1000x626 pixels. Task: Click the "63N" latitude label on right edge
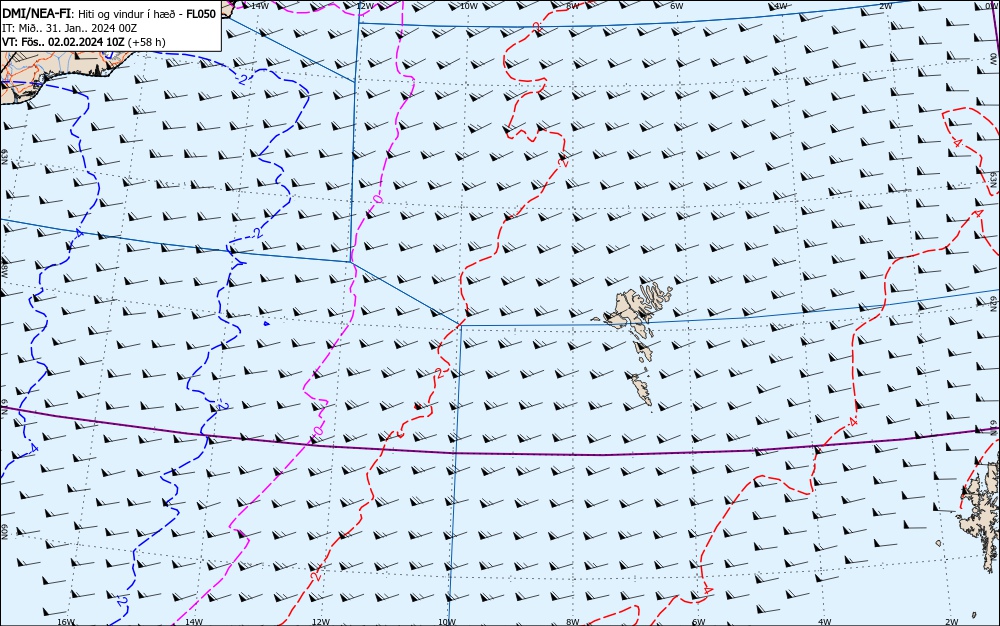[x=994, y=180]
